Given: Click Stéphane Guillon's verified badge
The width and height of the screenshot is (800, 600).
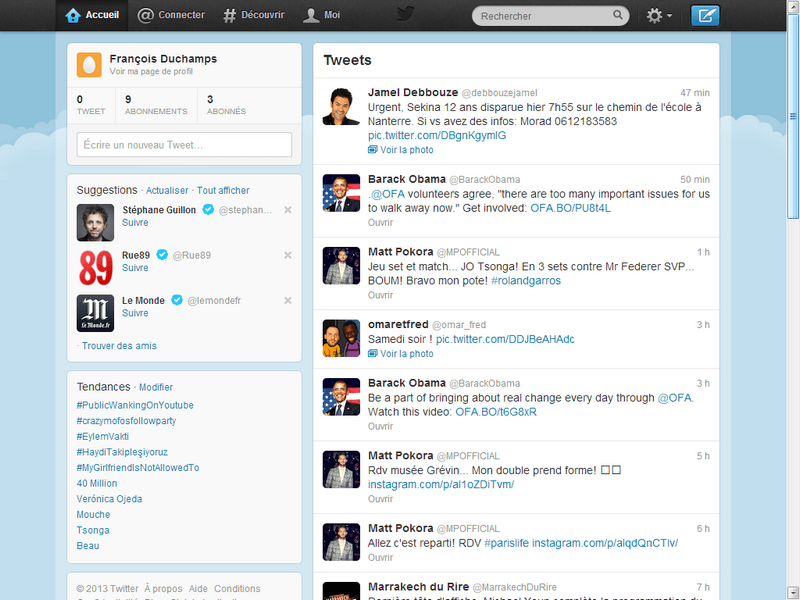Looking at the screenshot, I should pos(208,209).
